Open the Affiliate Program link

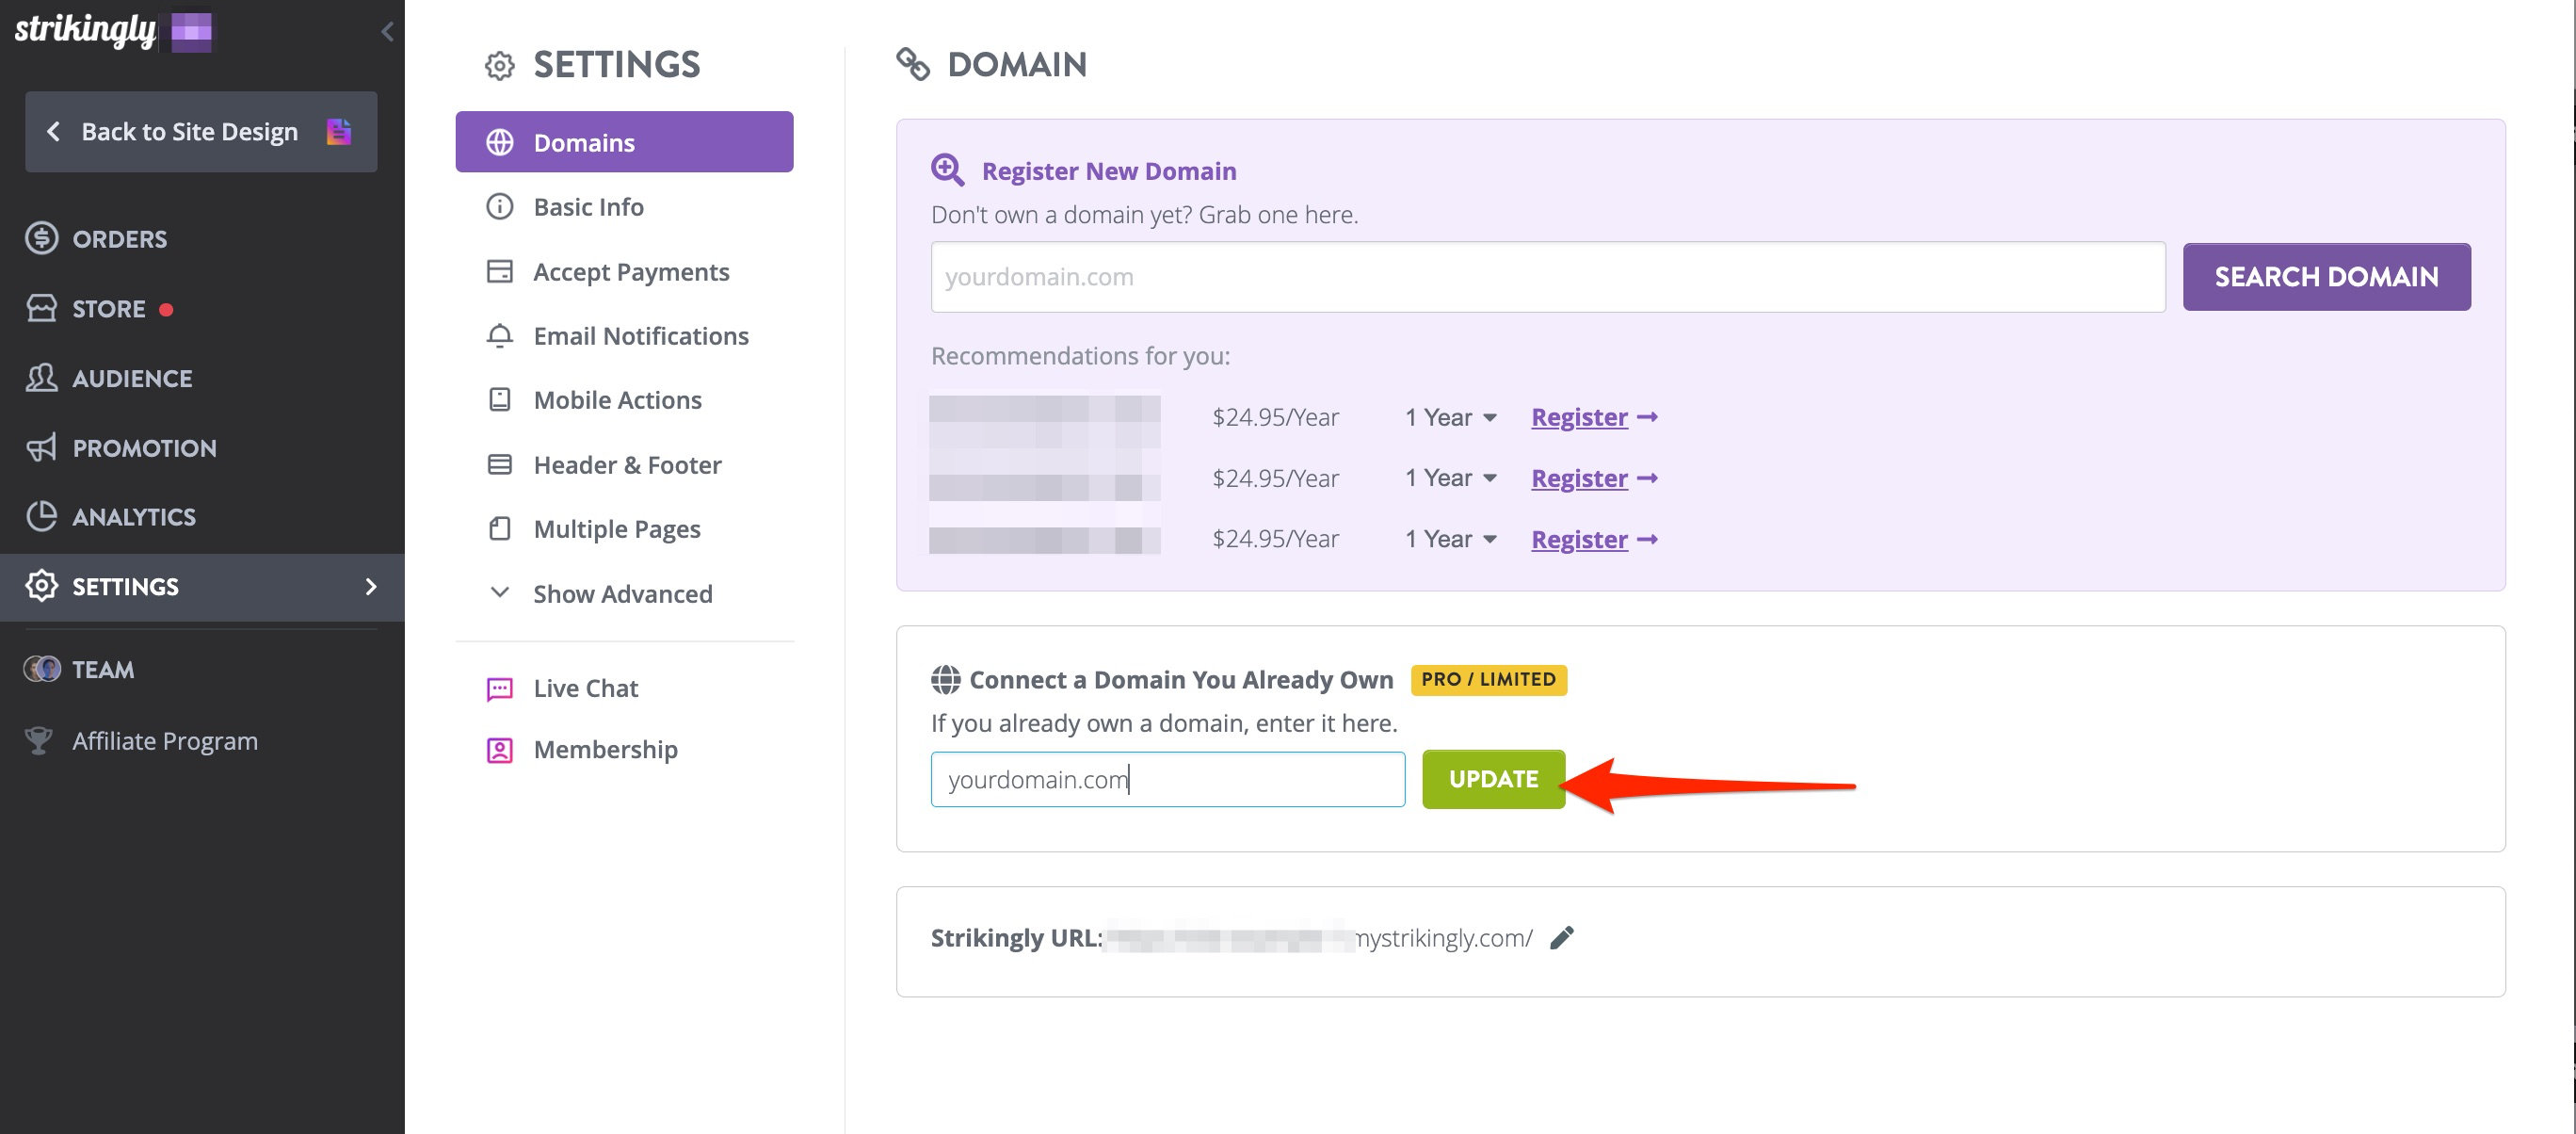click(165, 741)
